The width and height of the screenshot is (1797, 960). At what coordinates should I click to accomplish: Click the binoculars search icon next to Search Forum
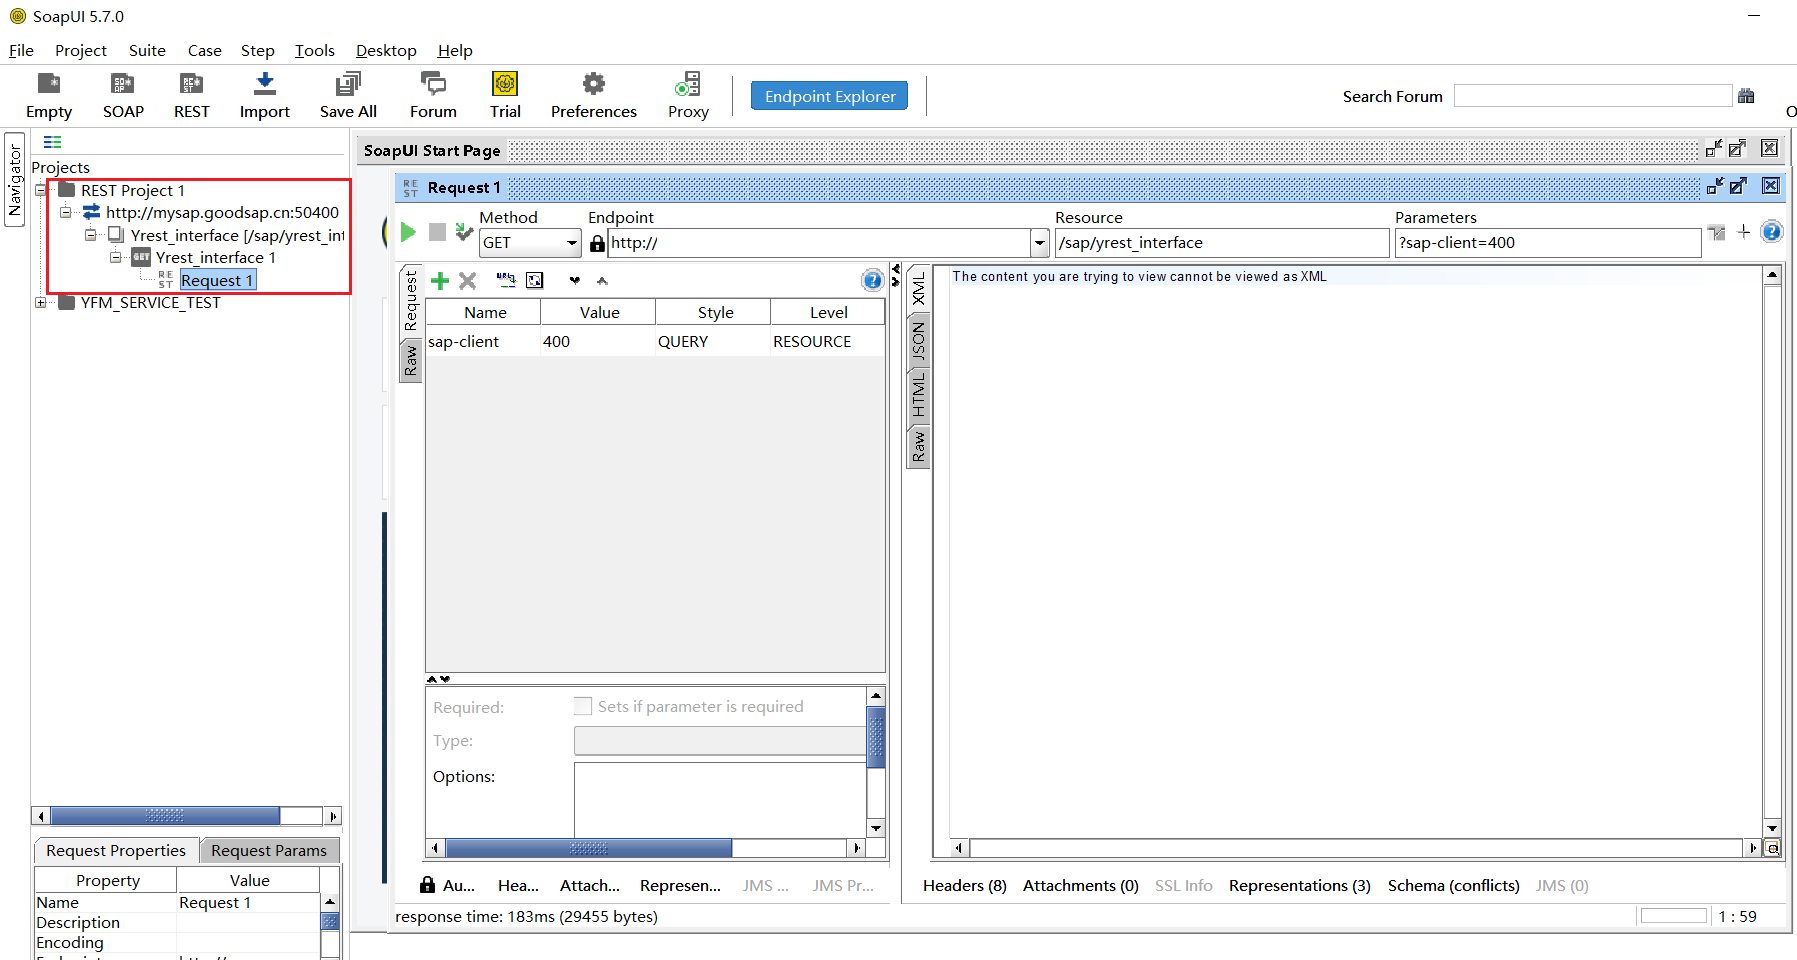coord(1746,96)
